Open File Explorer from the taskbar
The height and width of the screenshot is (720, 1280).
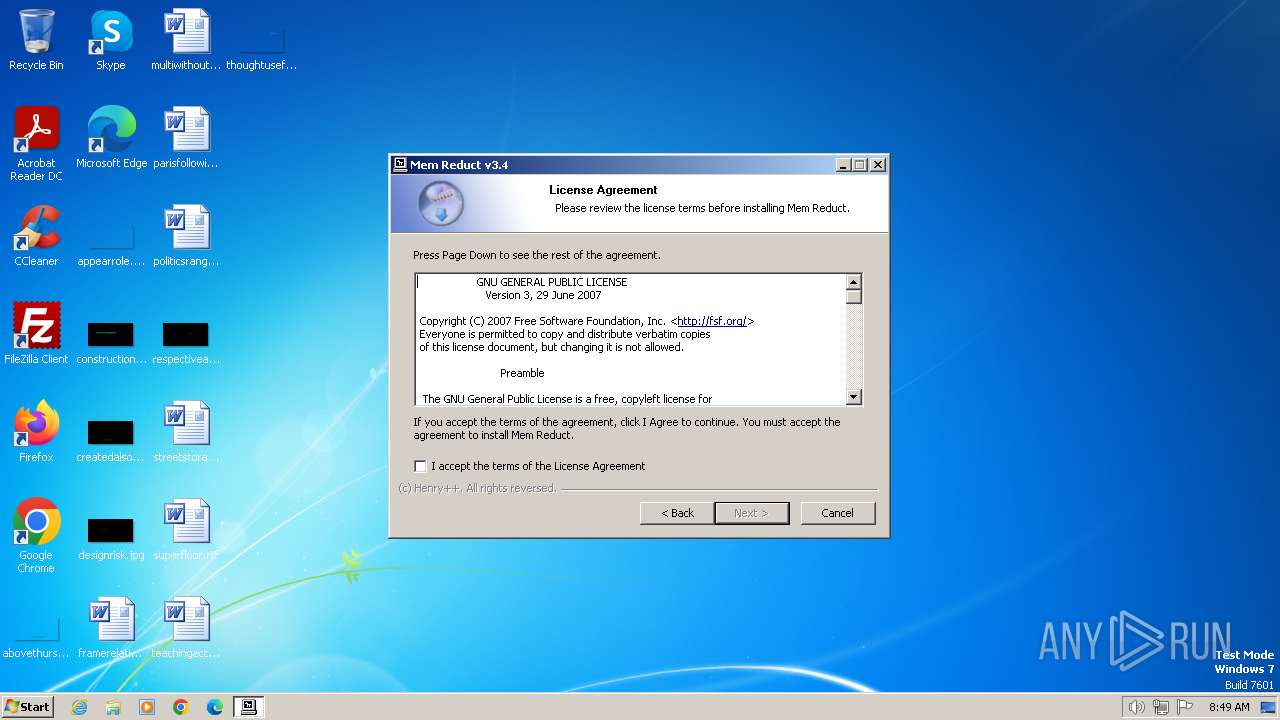coord(113,707)
